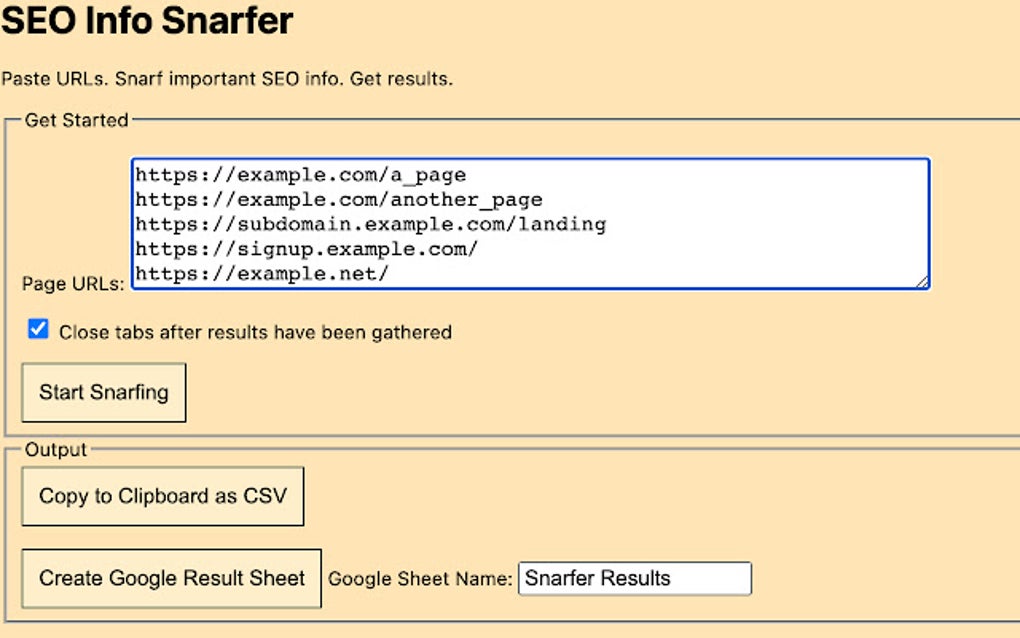1020x638 pixels.
Task: Place cursor on example.com/another_page line
Action: (x=339, y=199)
